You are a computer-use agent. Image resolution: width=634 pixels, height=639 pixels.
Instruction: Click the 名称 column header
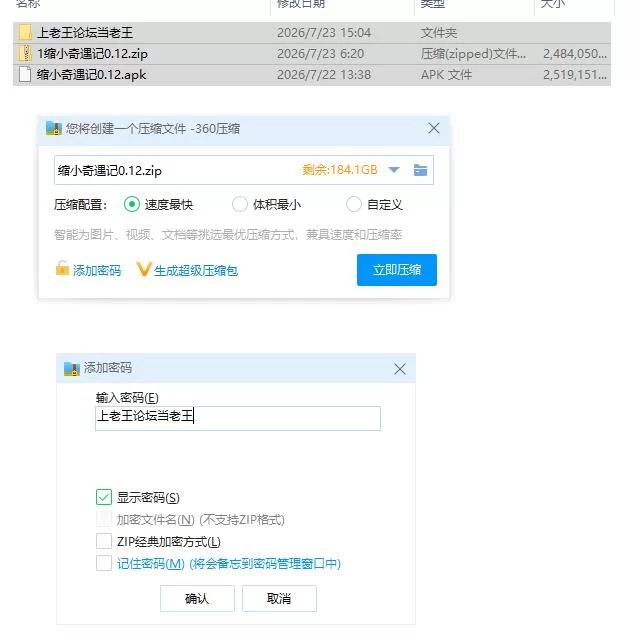(x=28, y=4)
